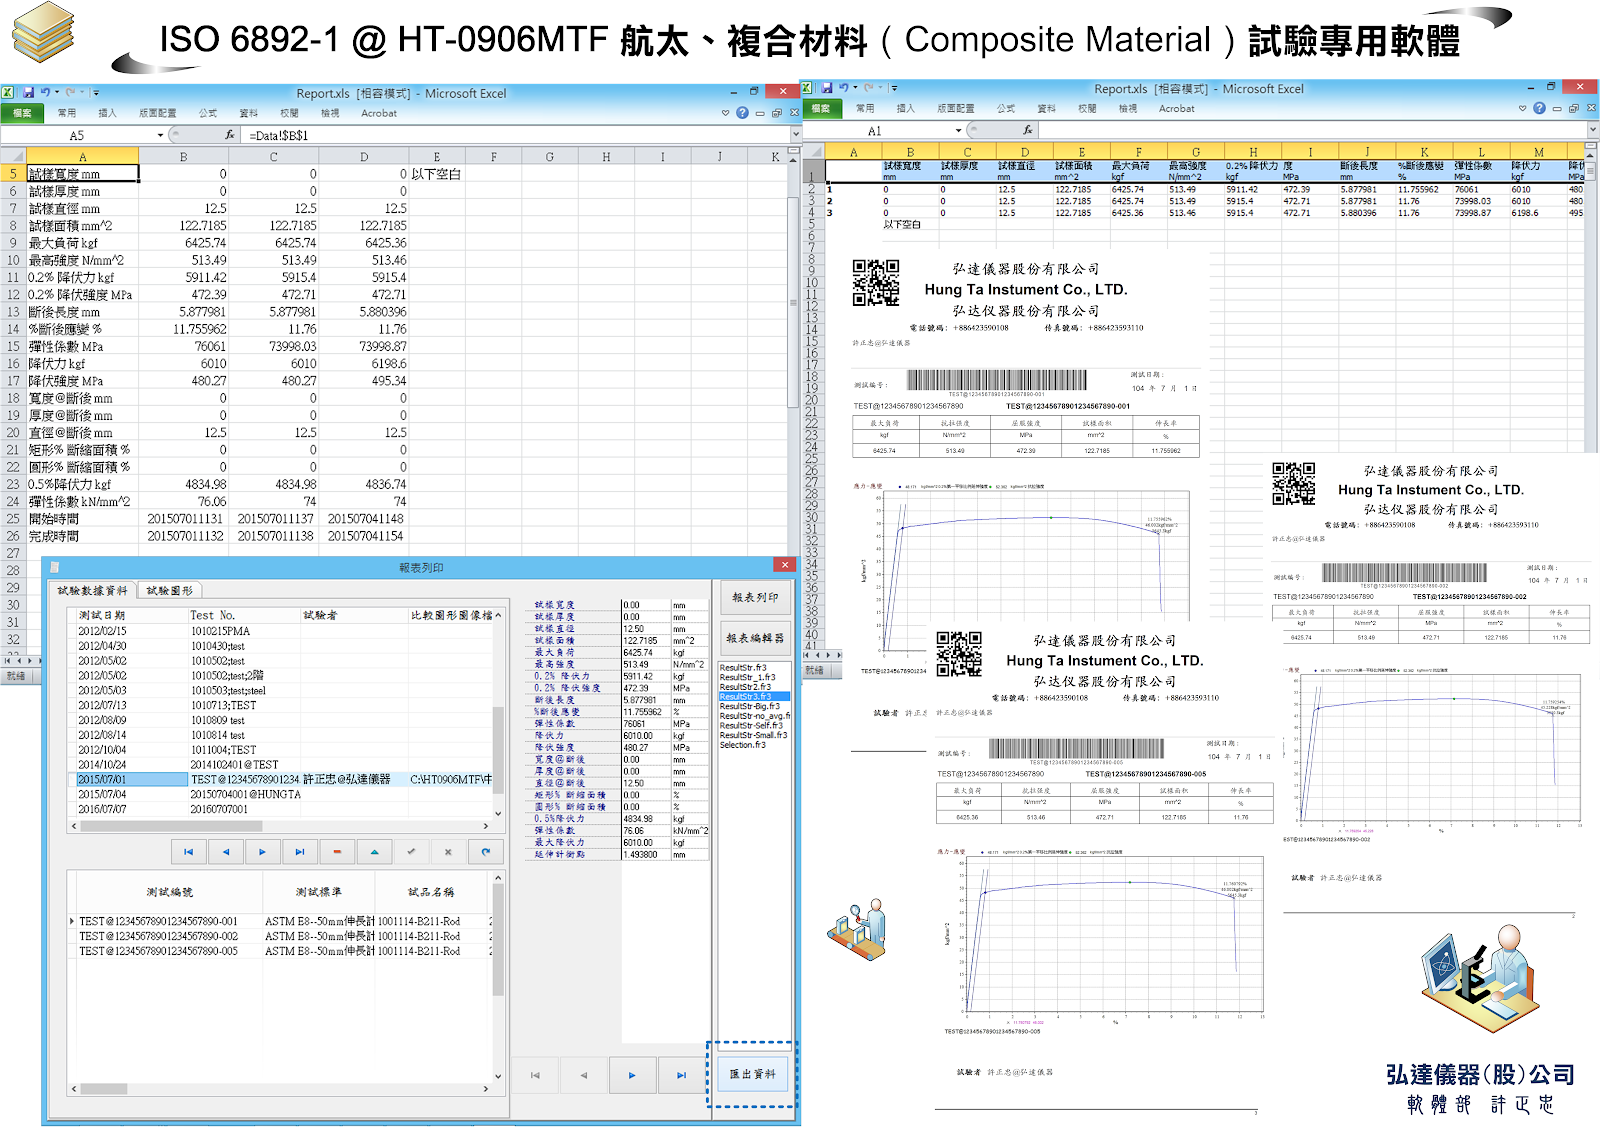Delete the current record with the red minus icon

(337, 852)
